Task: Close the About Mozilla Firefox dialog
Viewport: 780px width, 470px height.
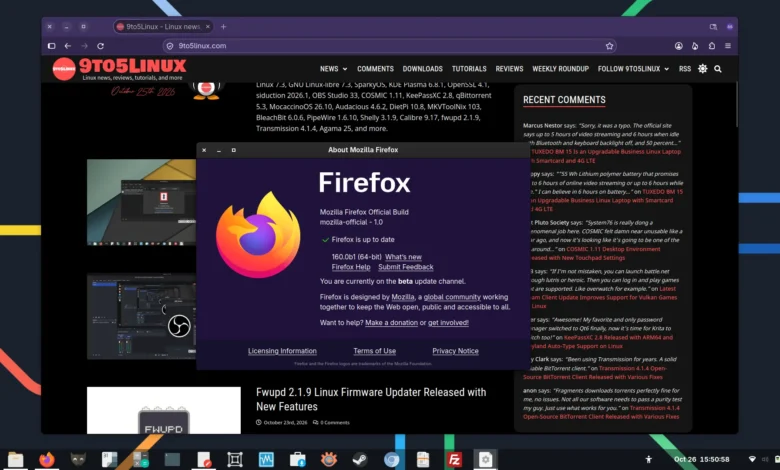Action: 204,150
